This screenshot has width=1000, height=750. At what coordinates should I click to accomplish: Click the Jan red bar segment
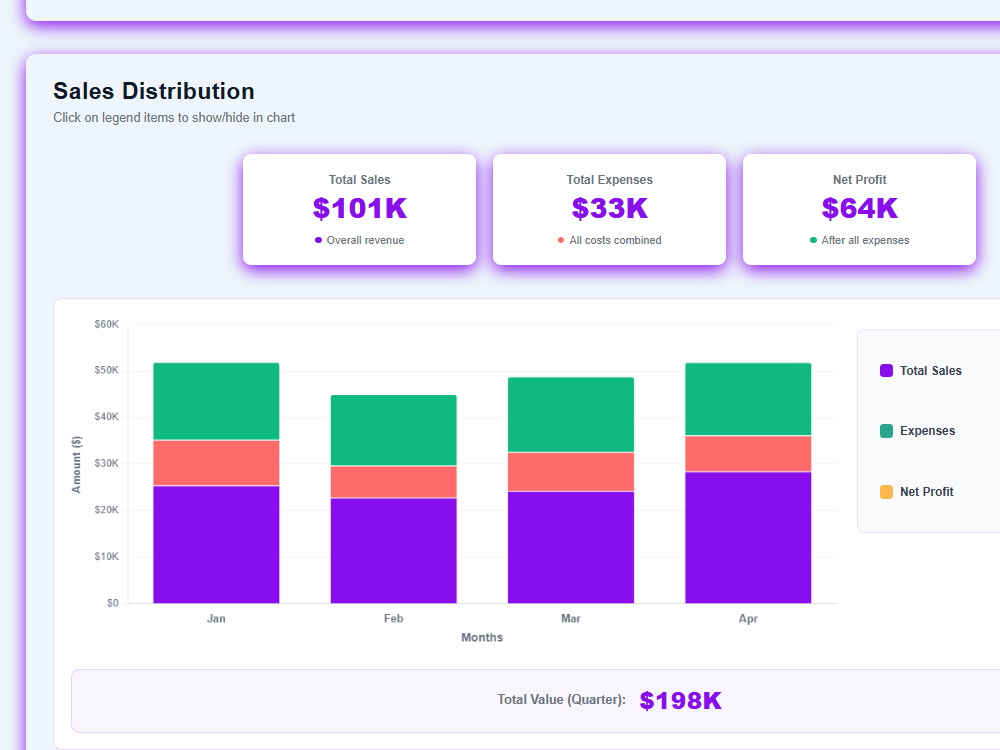click(216, 463)
